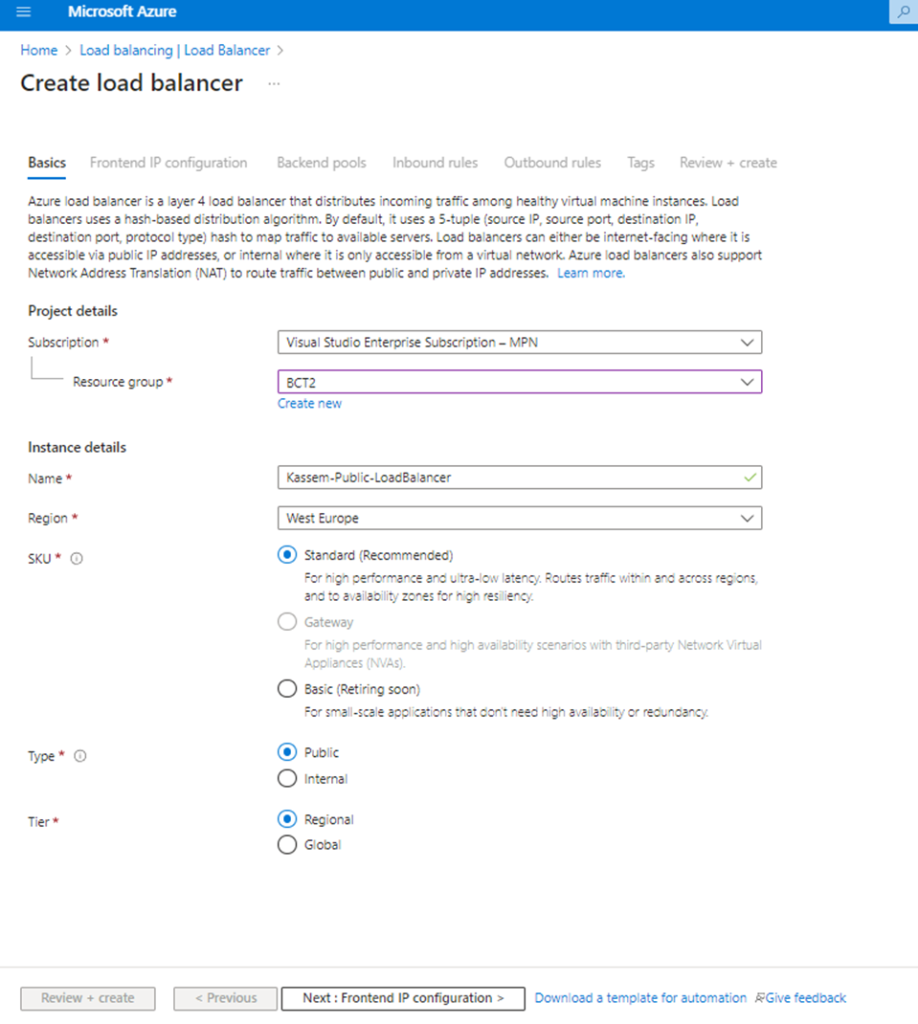The width and height of the screenshot is (918, 1024).
Task: Open the Region dropdown
Action: (x=520, y=518)
